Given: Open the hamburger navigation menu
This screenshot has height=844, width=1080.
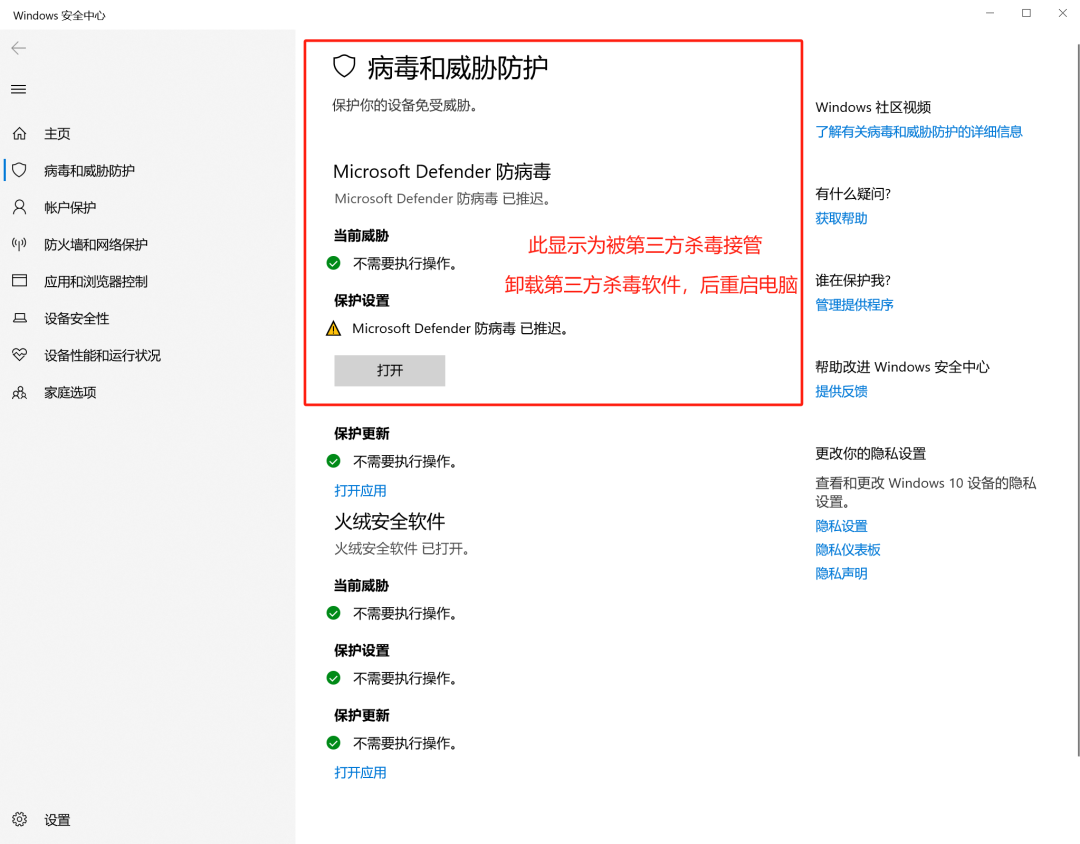Looking at the screenshot, I should pyautogui.click(x=19, y=89).
